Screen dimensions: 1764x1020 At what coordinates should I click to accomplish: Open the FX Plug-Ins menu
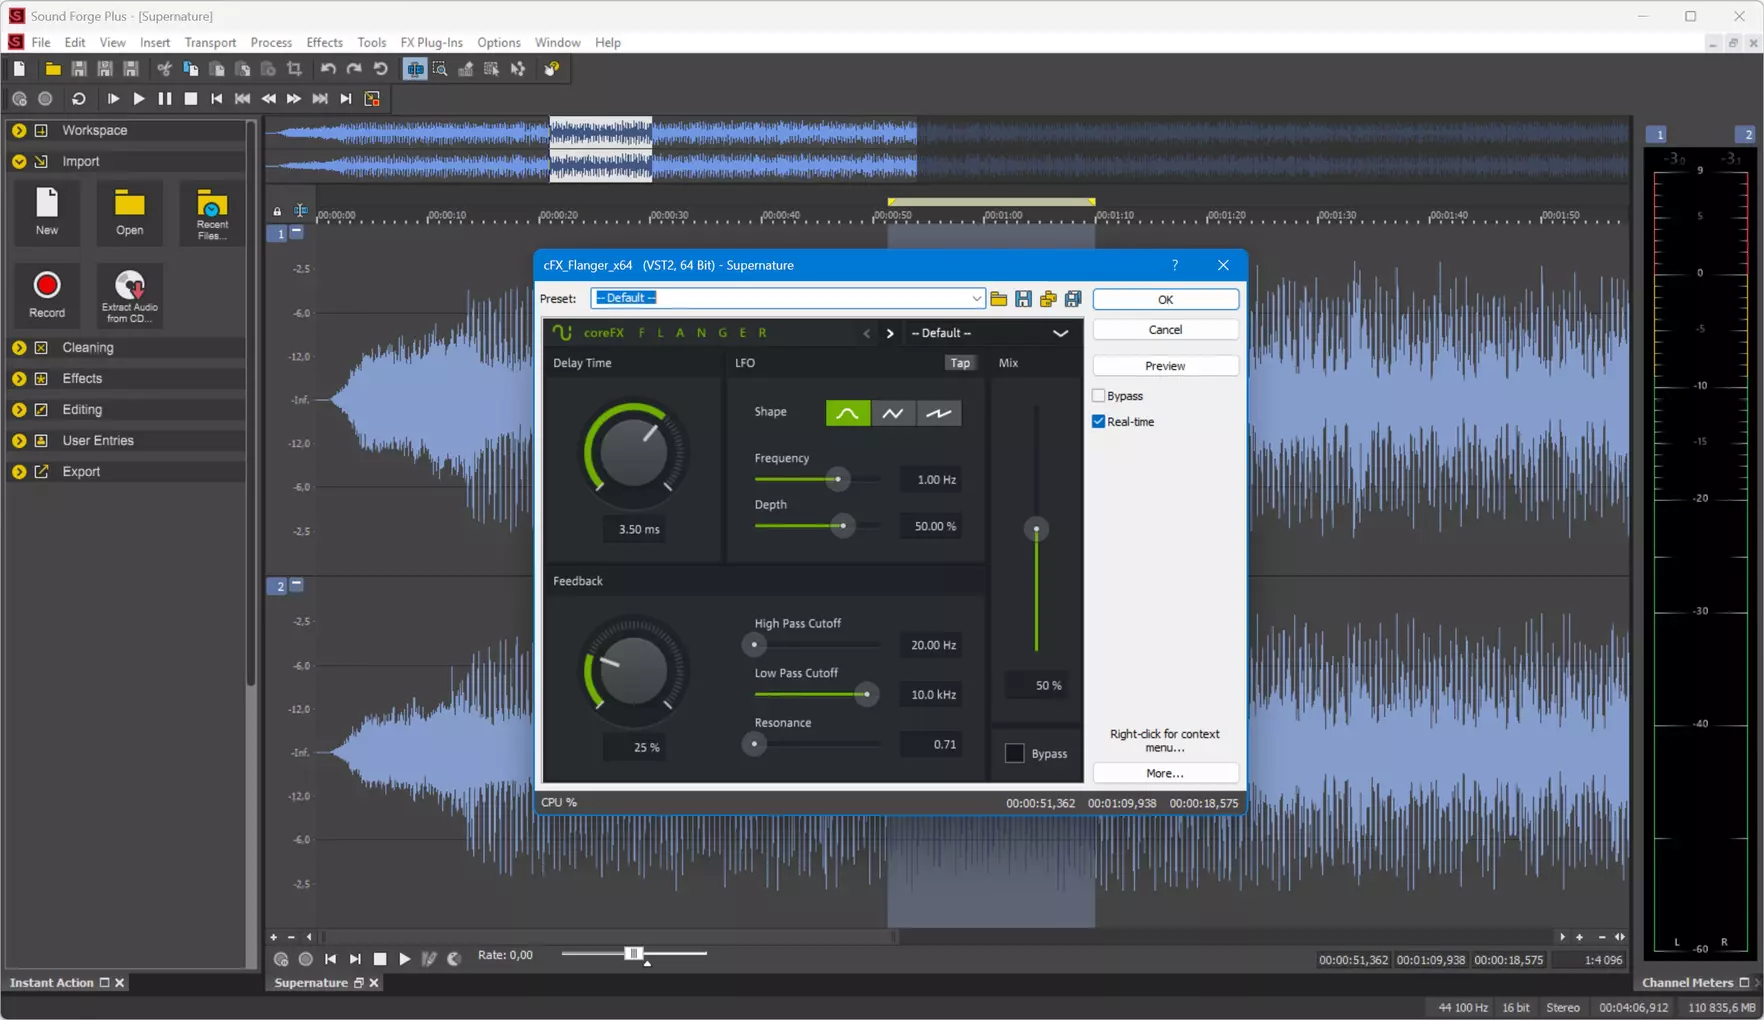(x=431, y=42)
